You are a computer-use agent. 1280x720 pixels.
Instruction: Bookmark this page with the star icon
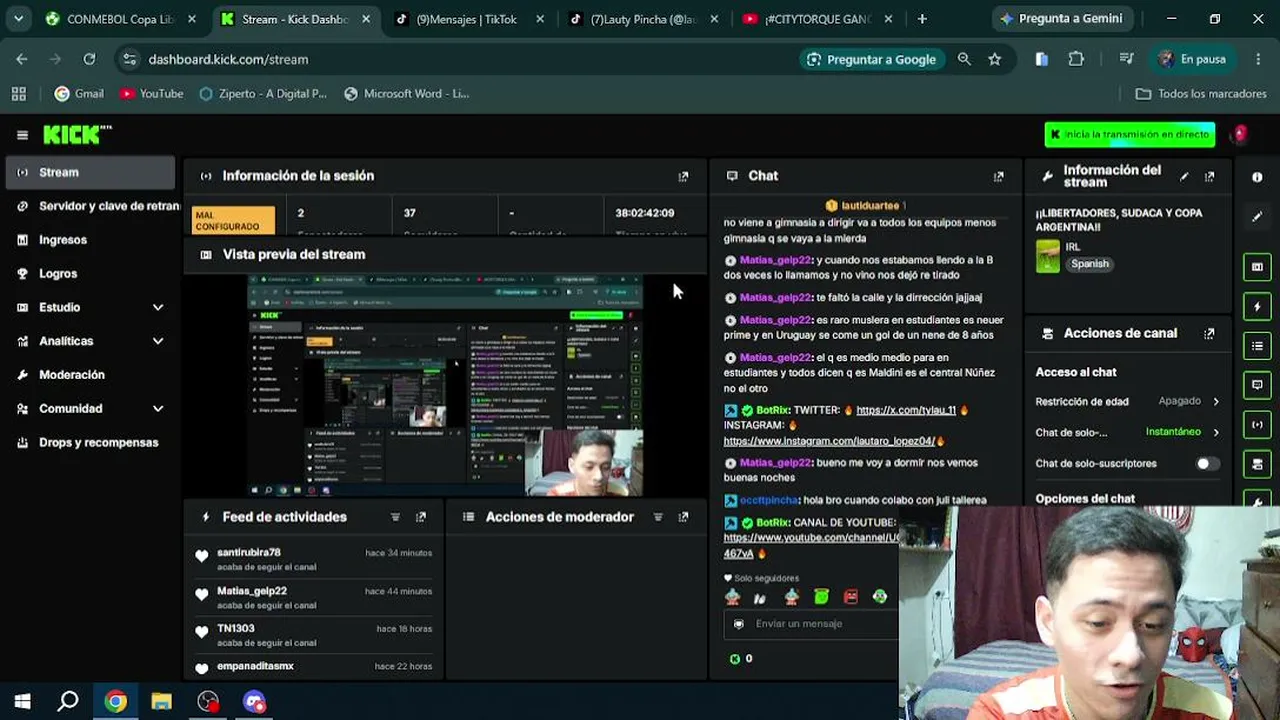994,59
